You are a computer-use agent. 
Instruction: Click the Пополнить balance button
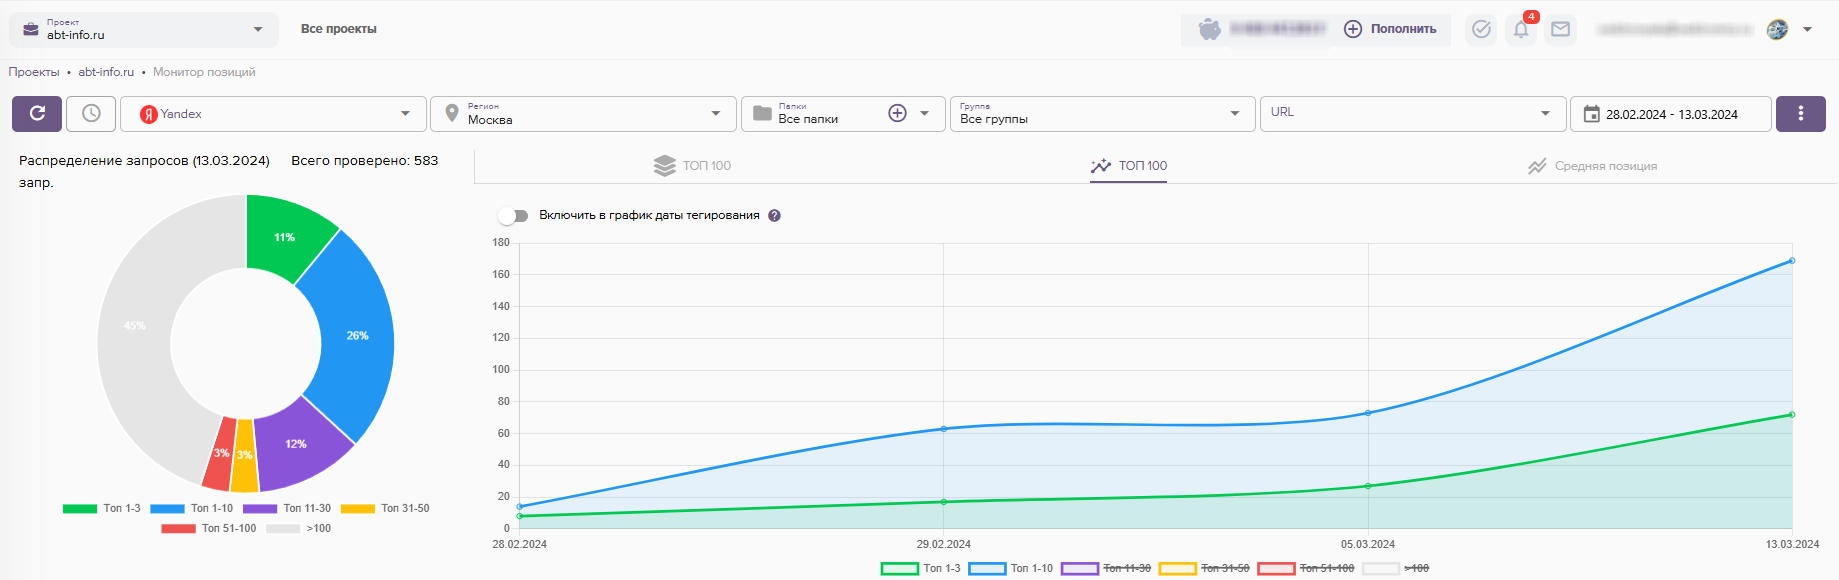point(1390,29)
